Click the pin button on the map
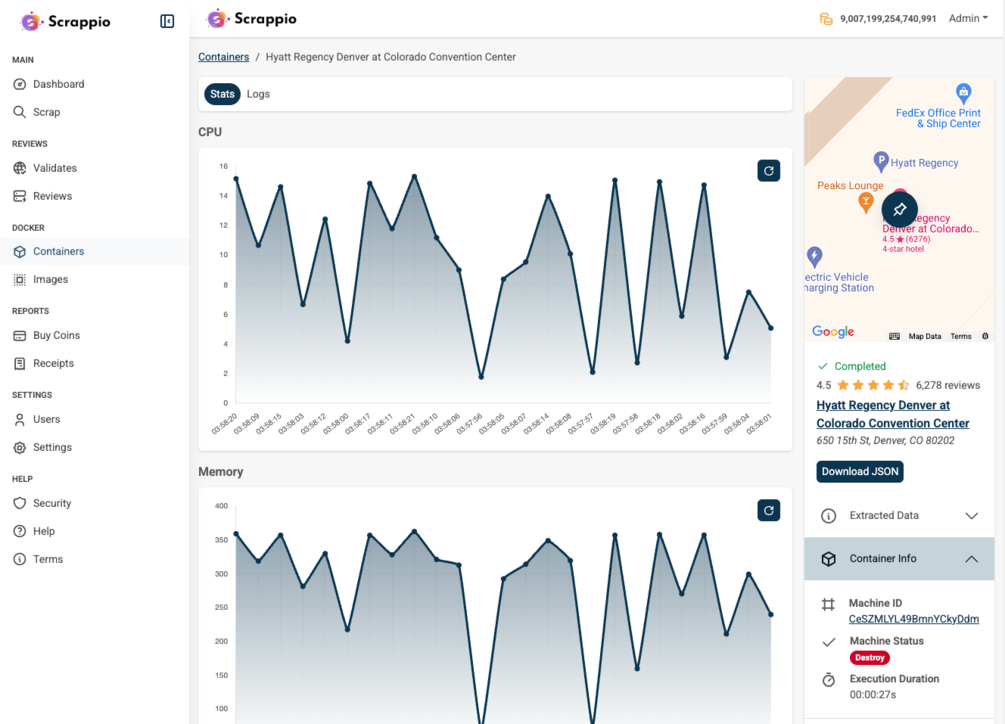Viewport: 1005px width, 724px height. click(899, 209)
